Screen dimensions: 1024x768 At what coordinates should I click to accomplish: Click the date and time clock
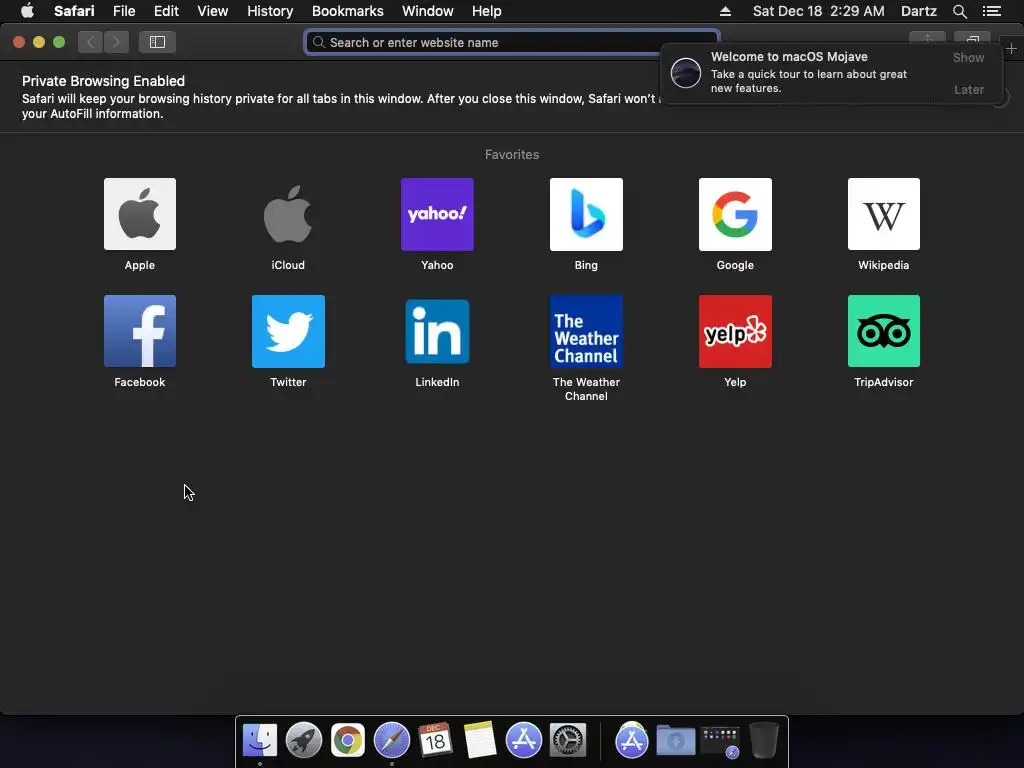pos(818,11)
